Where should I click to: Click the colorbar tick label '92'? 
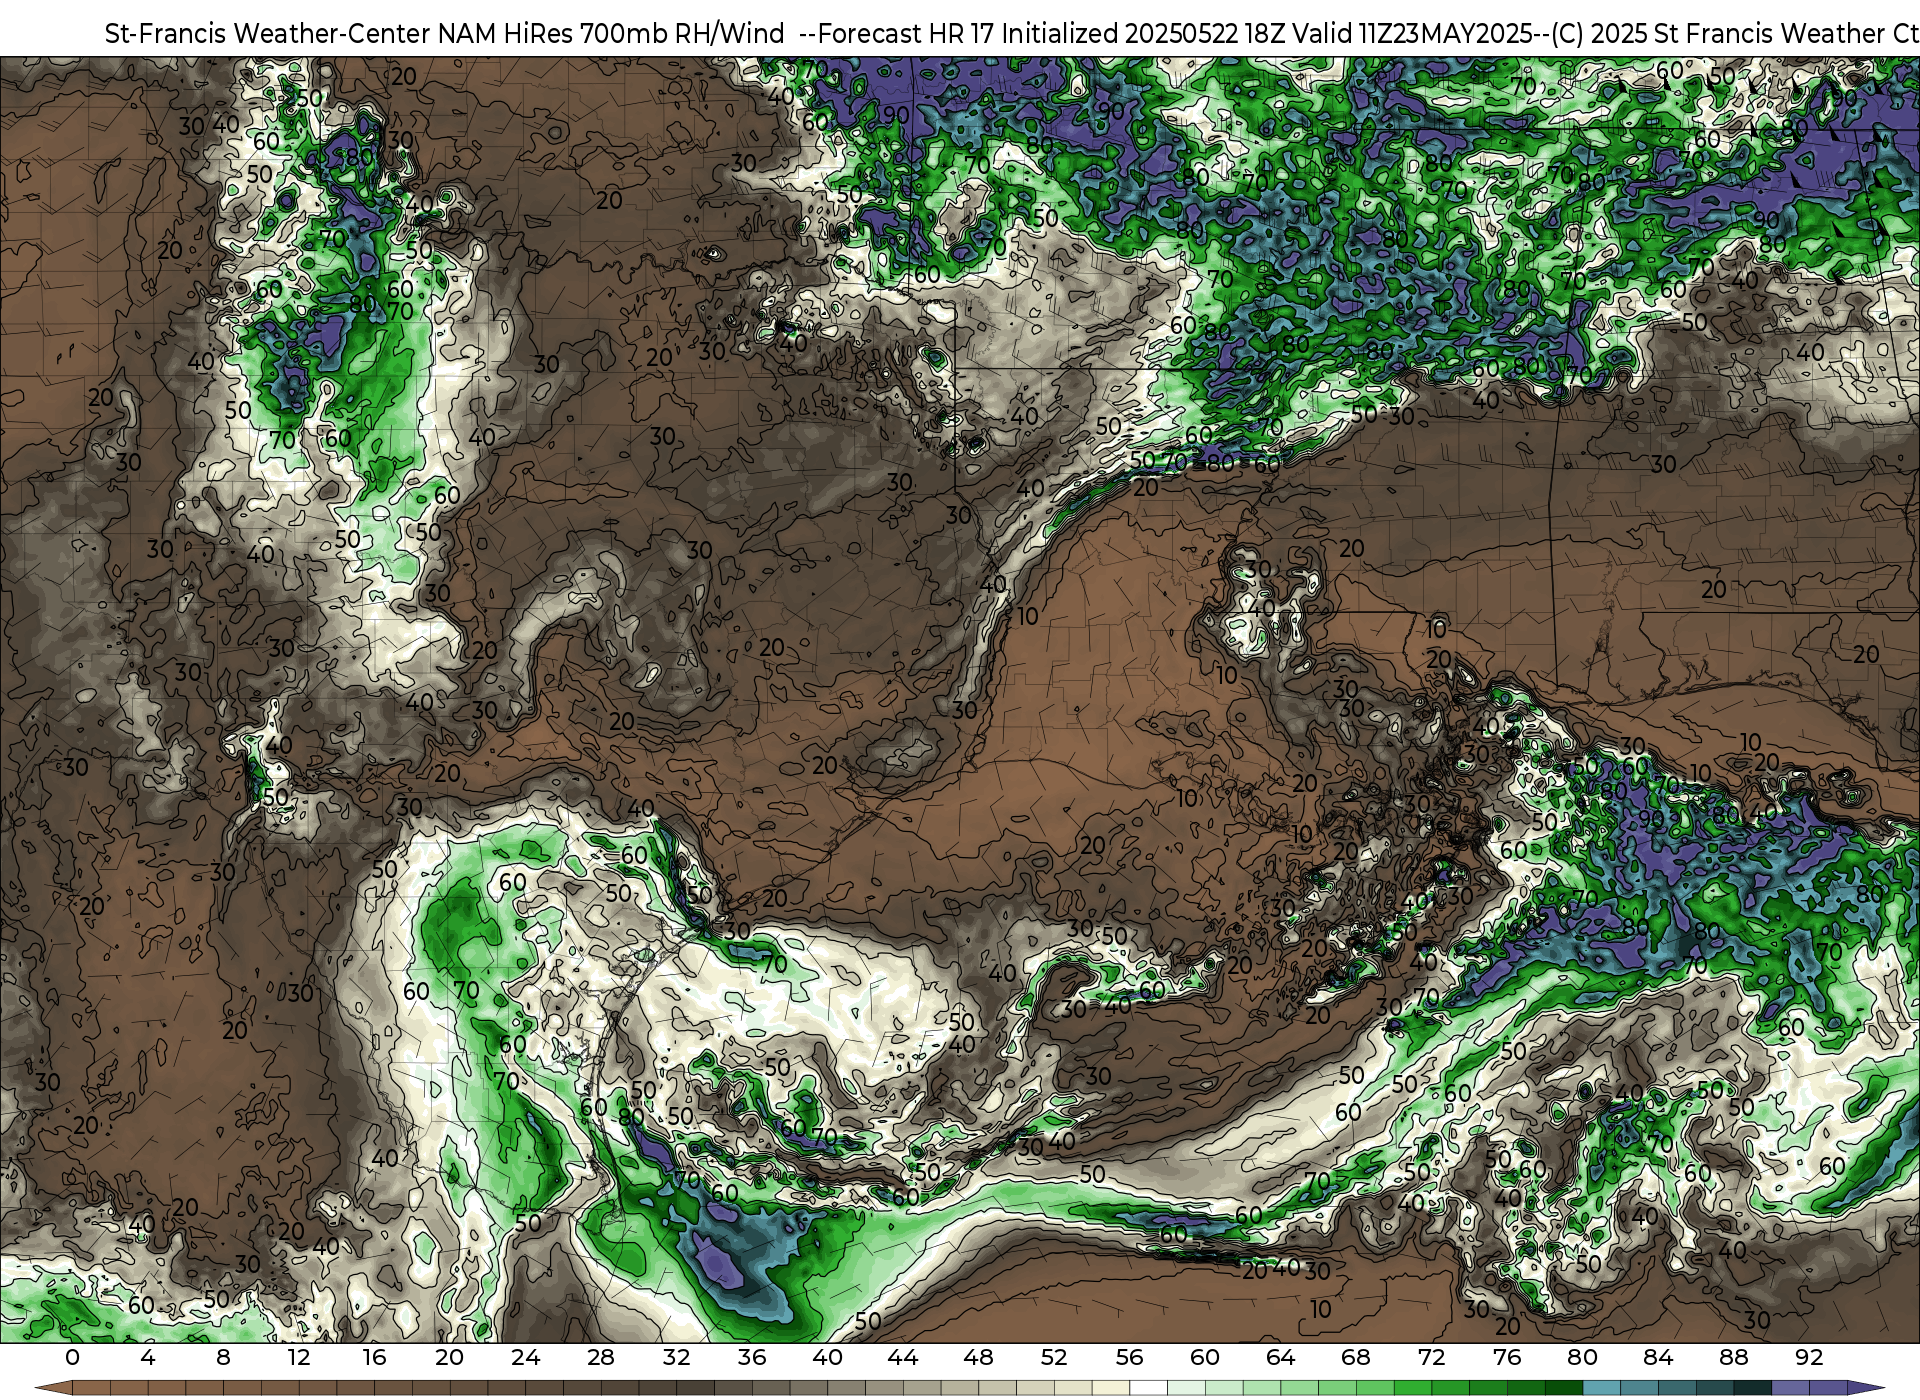(x=1809, y=1357)
